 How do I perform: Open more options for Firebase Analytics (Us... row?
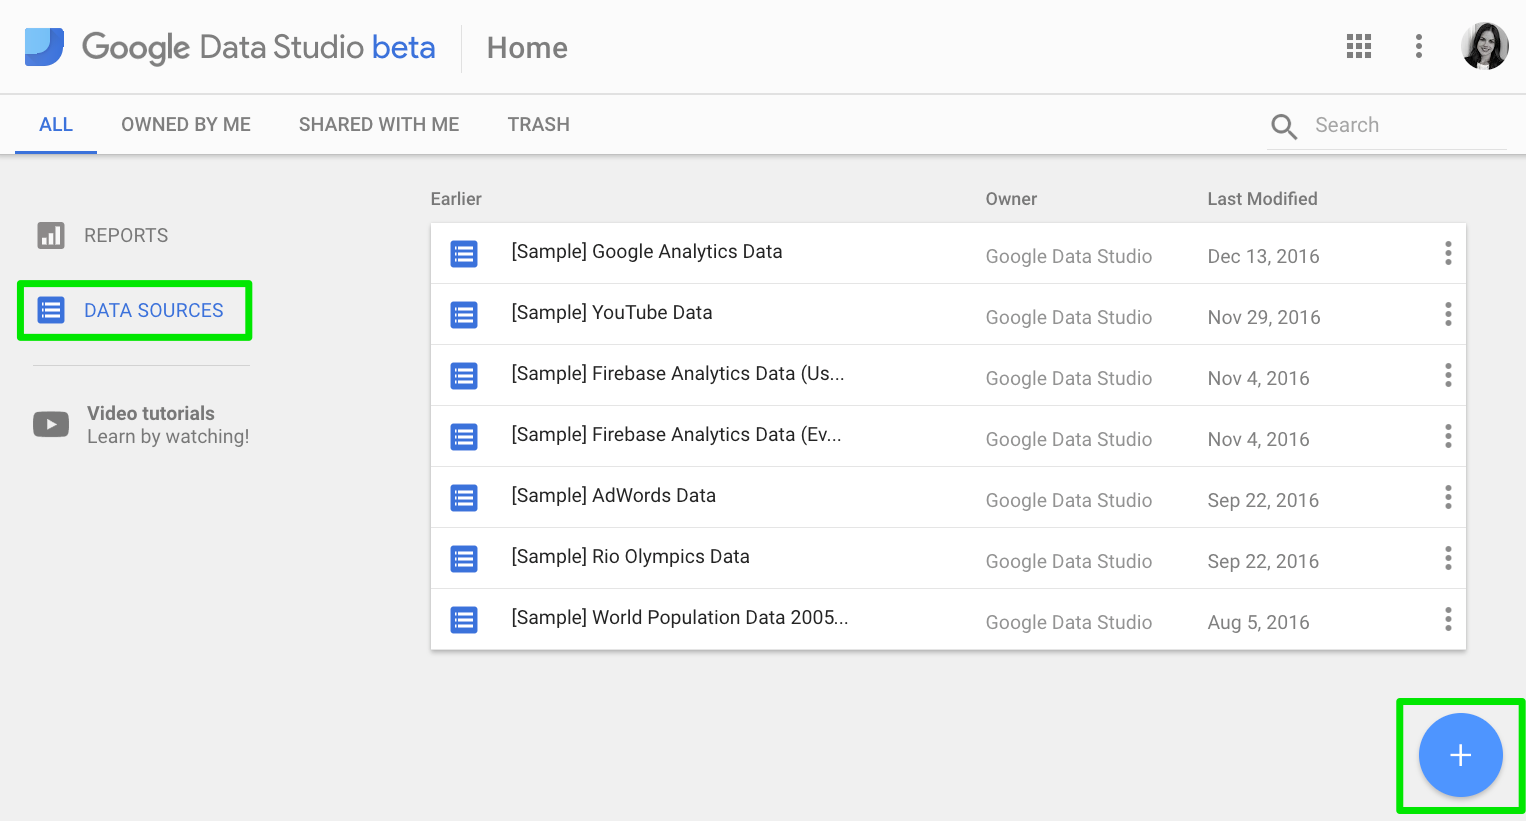tap(1448, 376)
